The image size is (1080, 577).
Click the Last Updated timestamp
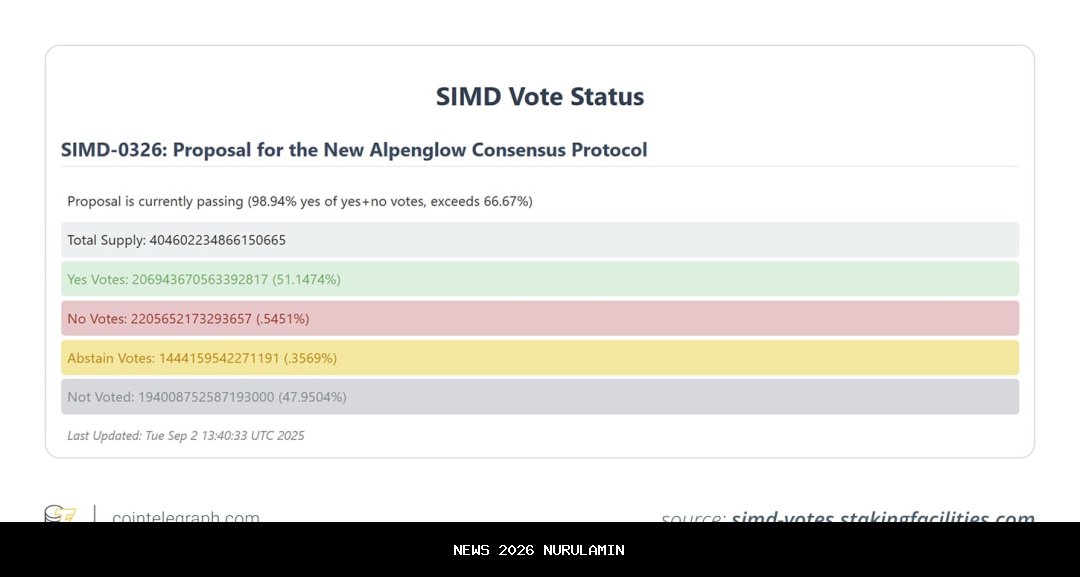(186, 436)
